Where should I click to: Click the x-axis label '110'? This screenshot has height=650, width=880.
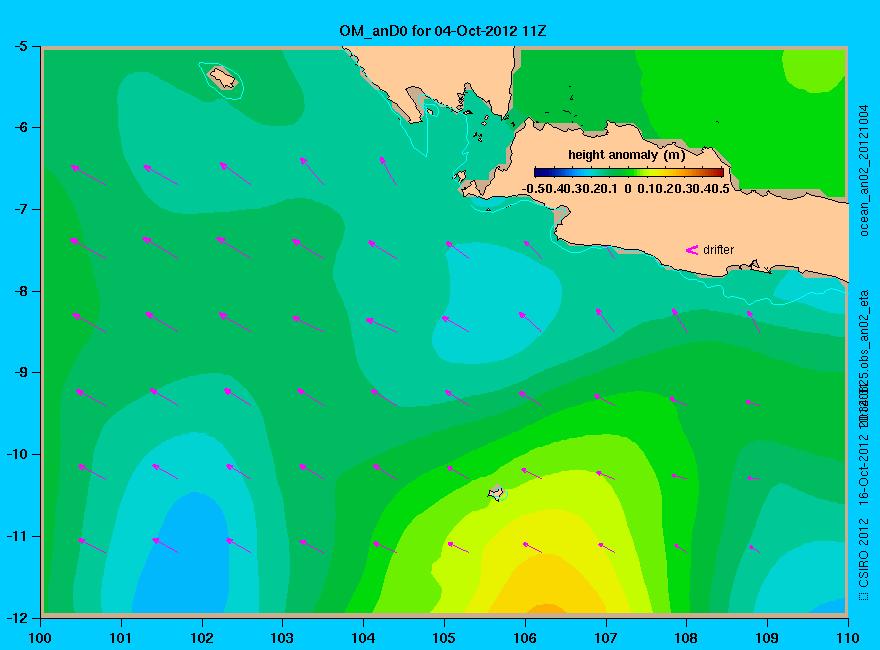[848, 638]
